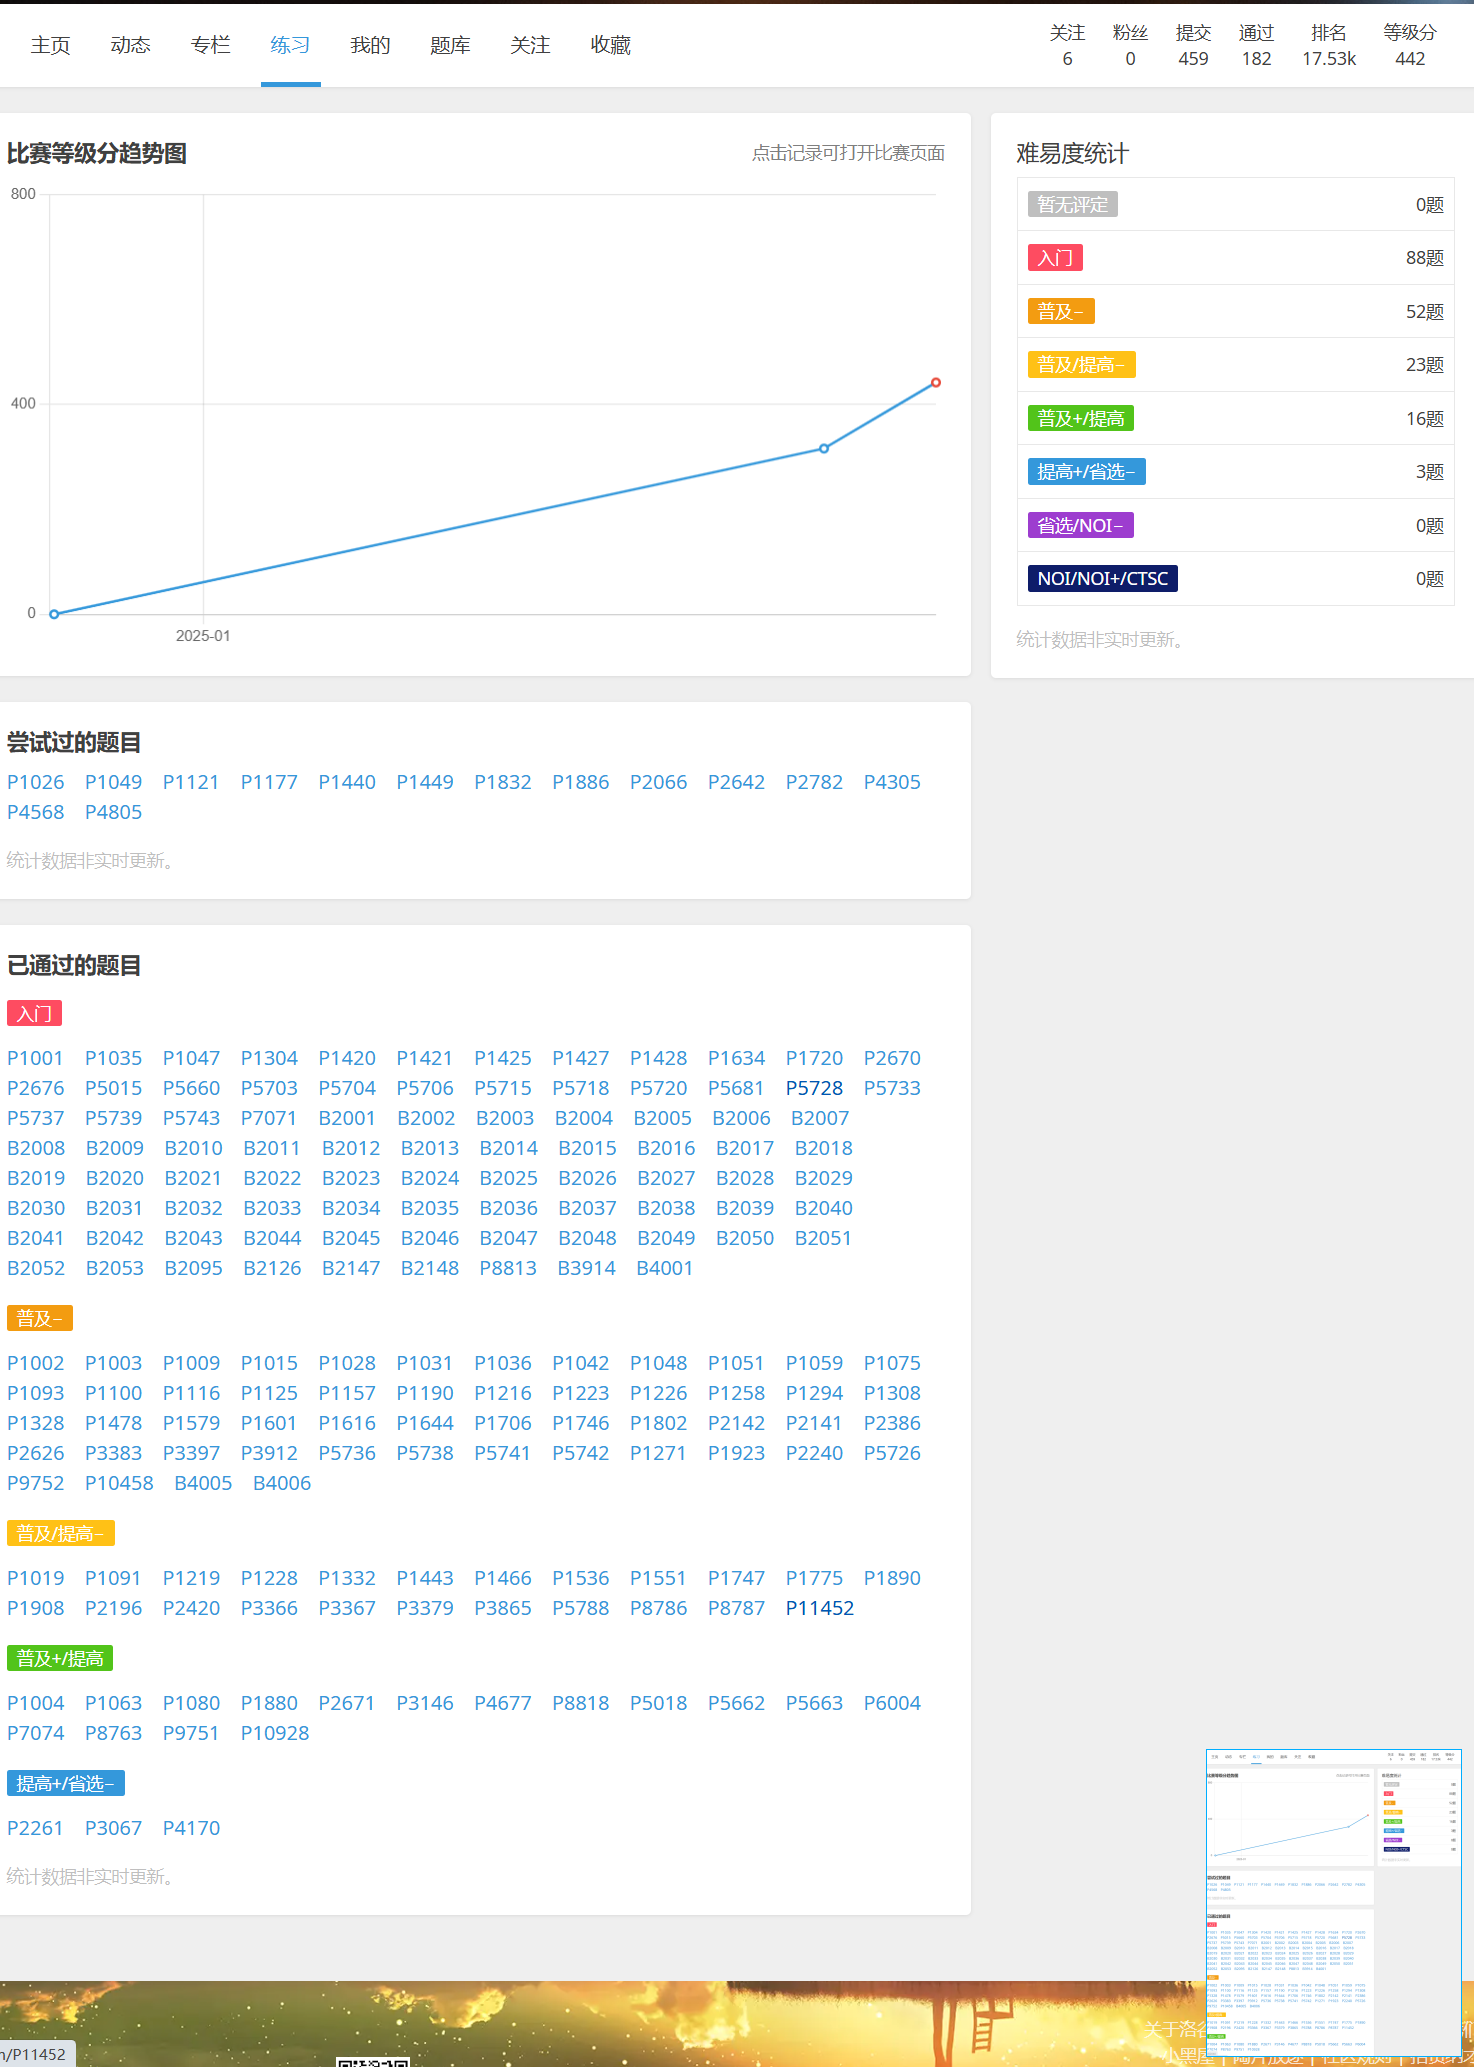This screenshot has height=2067, width=1474.
Task: Click the 点击记录可打开比赛页面 hint text
Action: click(x=848, y=153)
